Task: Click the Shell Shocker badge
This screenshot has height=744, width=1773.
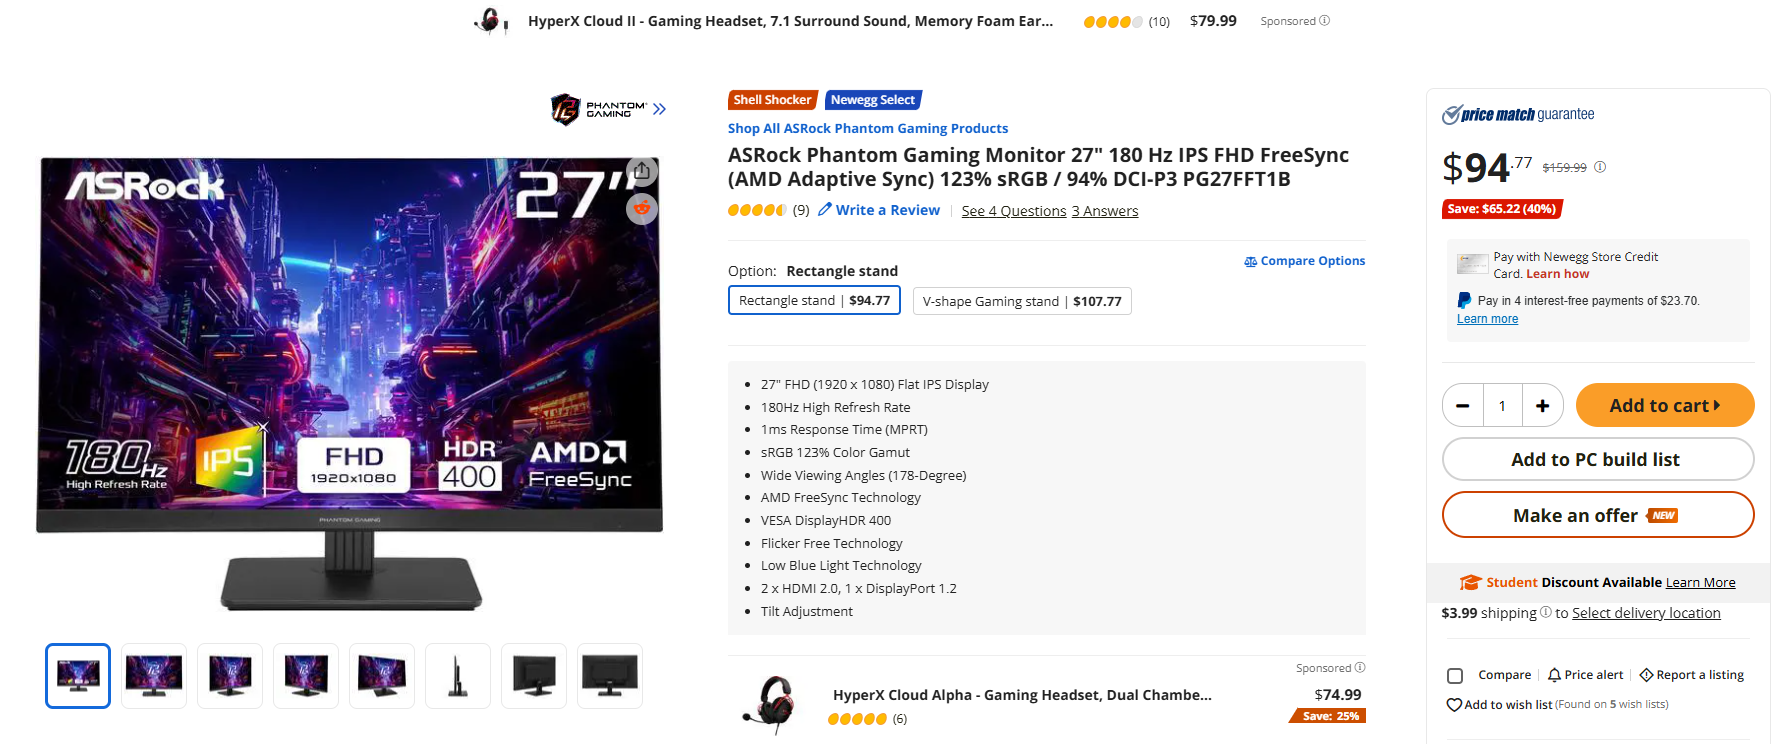Action: [772, 99]
